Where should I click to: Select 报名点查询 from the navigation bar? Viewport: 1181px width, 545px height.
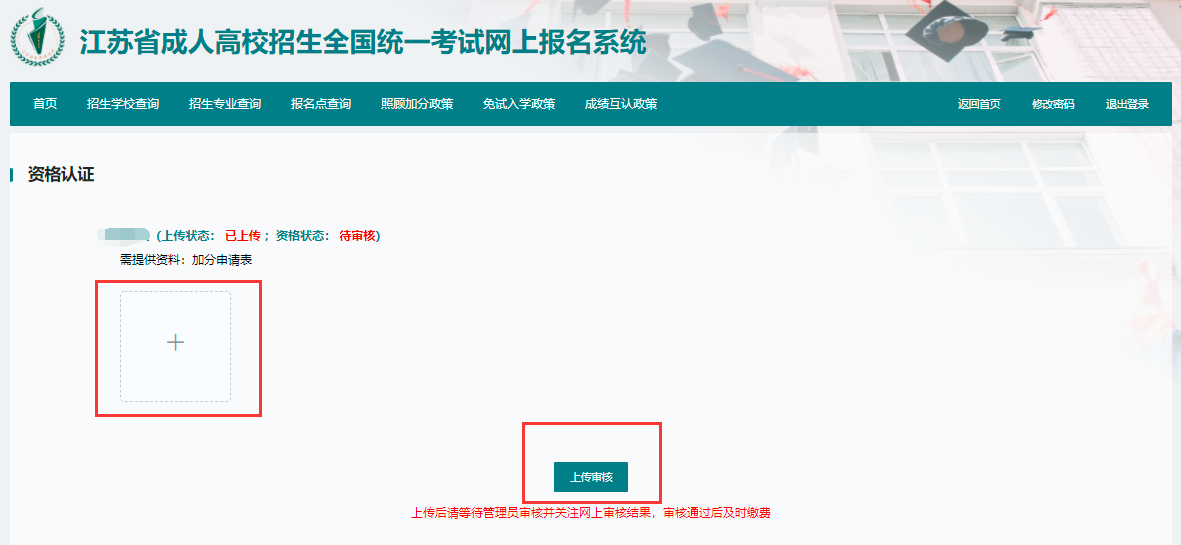tap(321, 104)
